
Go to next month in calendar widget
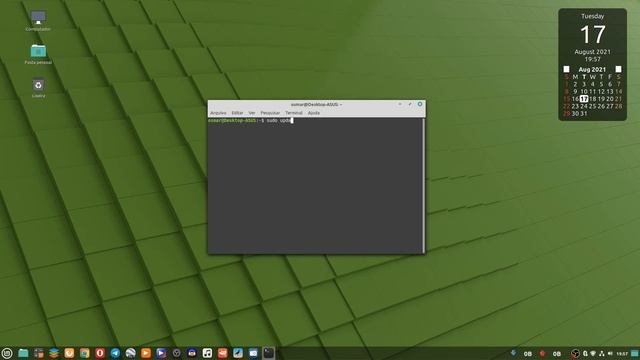[x=618, y=69]
